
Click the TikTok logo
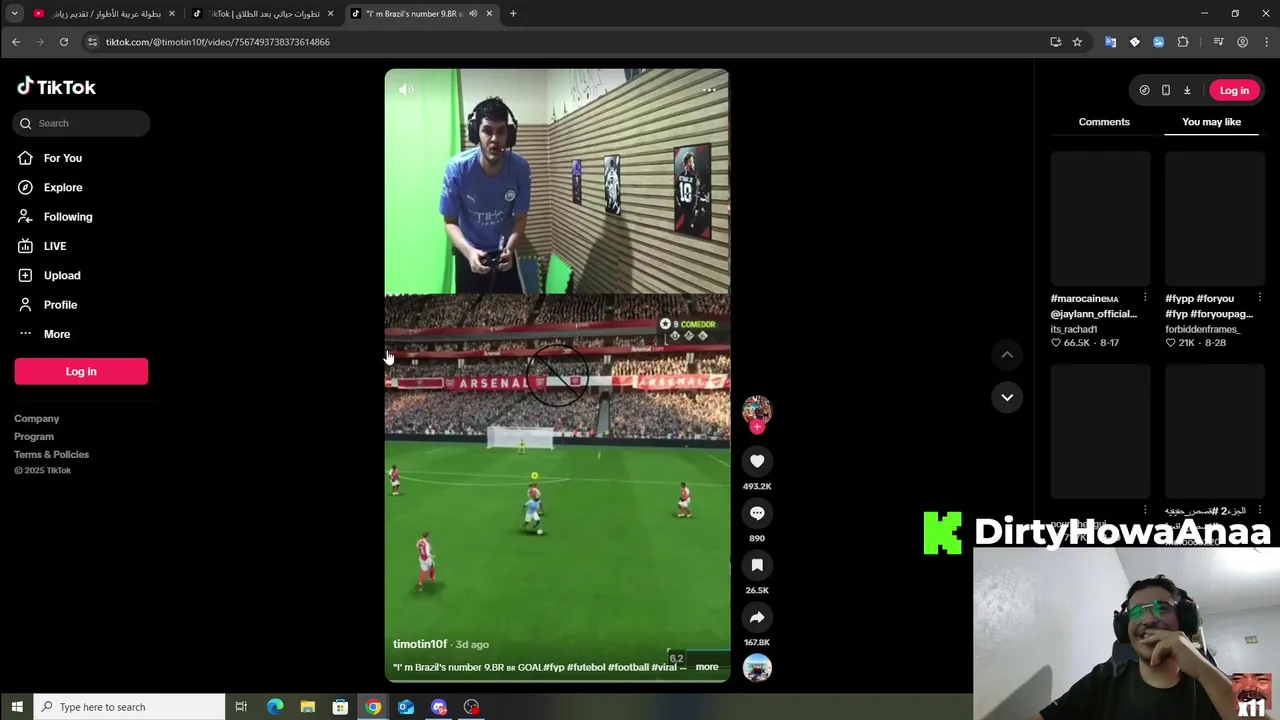(56, 87)
